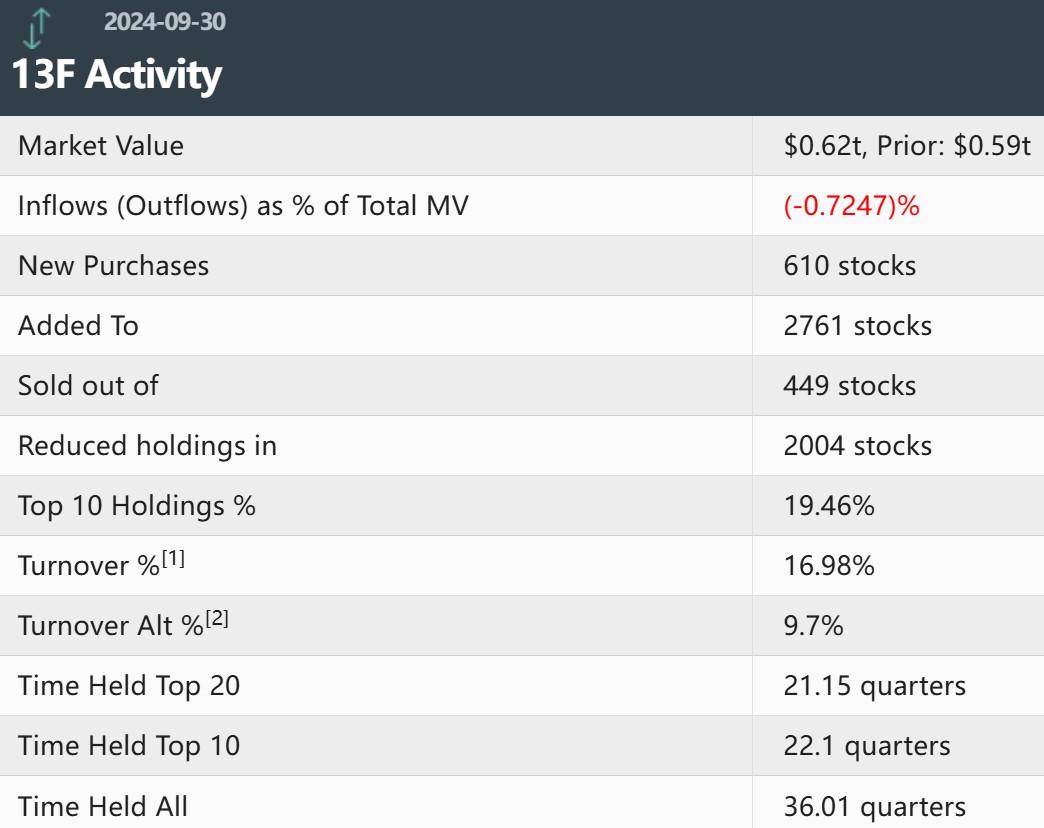Open the Turnover Alt % footnote [2] link
The image size is (1044, 828).
[x=217, y=619]
